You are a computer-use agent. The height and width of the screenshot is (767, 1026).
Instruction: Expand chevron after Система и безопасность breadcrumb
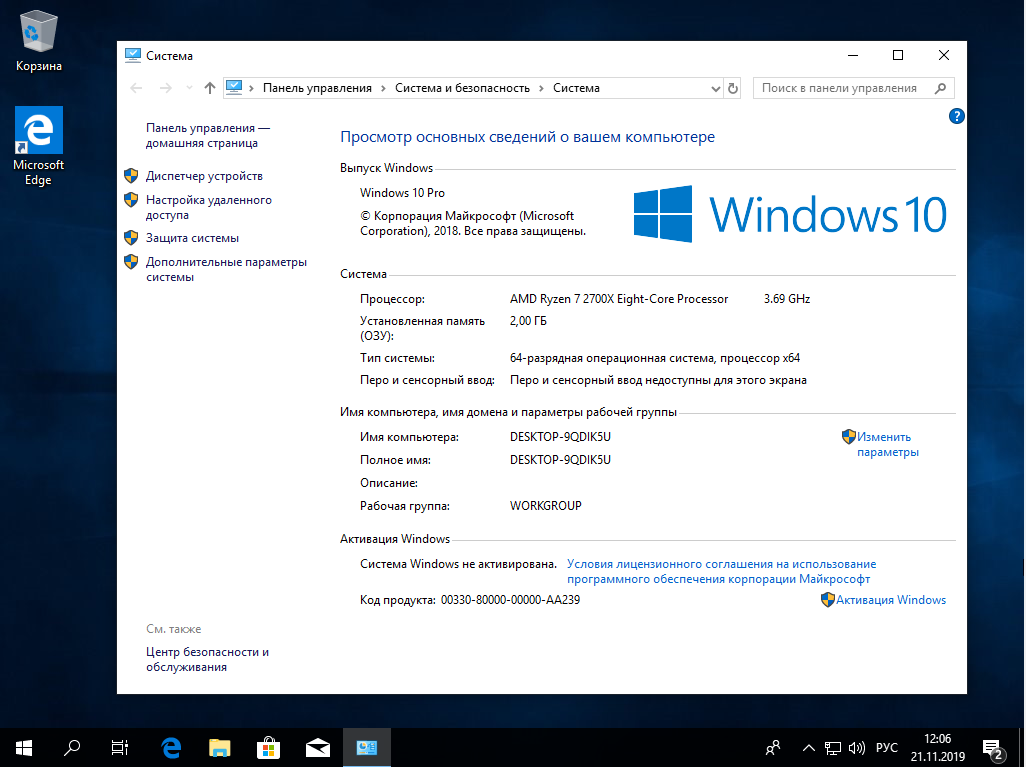[541, 88]
